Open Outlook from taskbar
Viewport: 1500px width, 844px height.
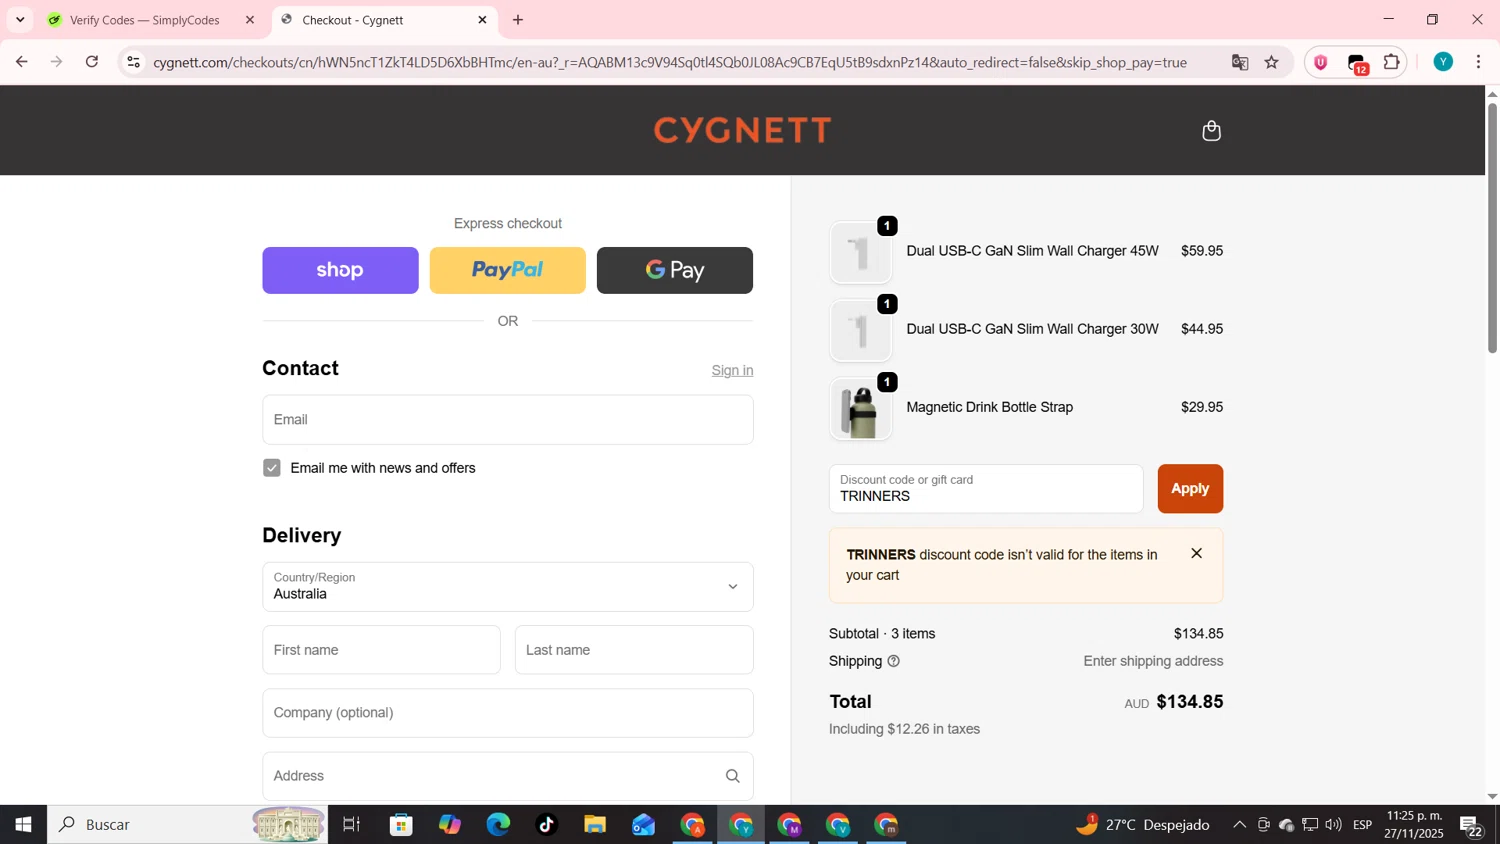[643, 825]
